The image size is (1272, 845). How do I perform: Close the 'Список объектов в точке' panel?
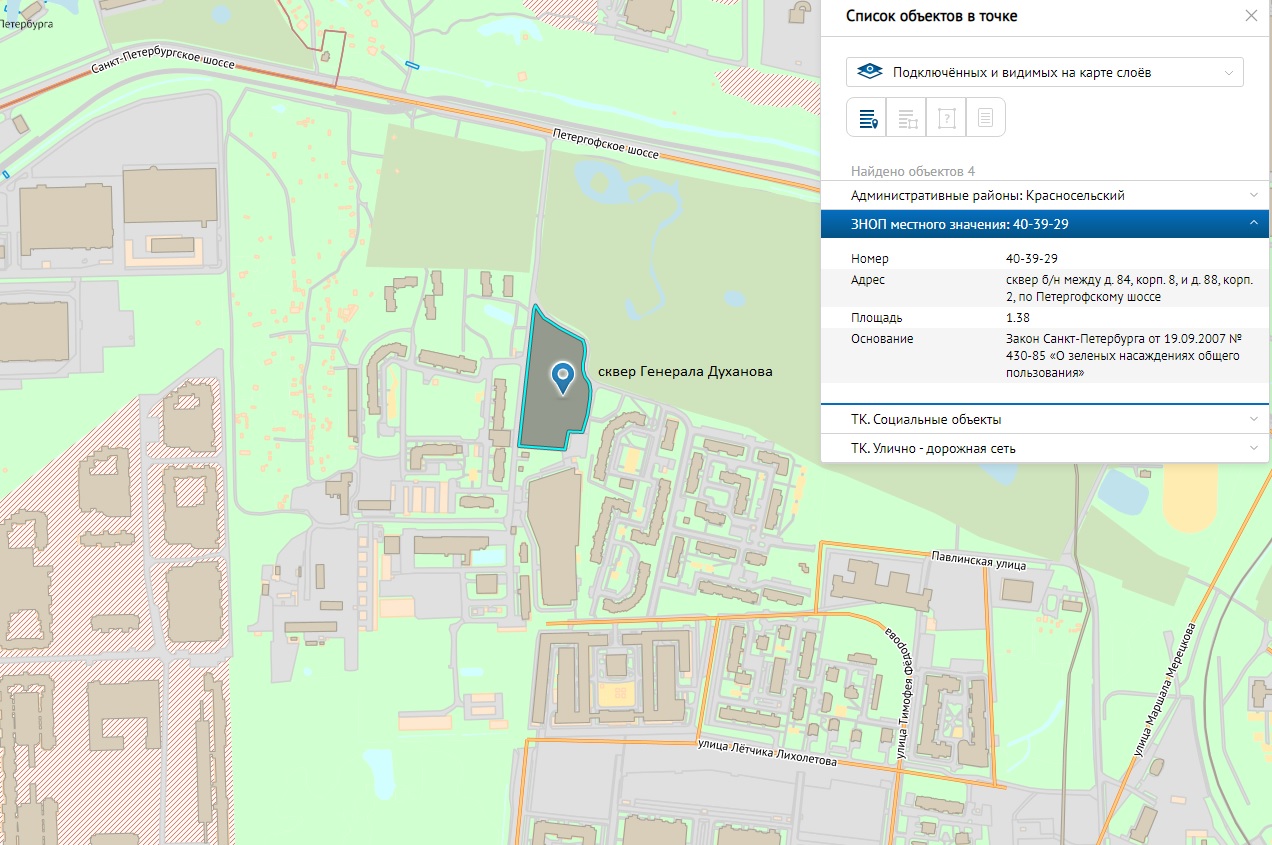1251,16
